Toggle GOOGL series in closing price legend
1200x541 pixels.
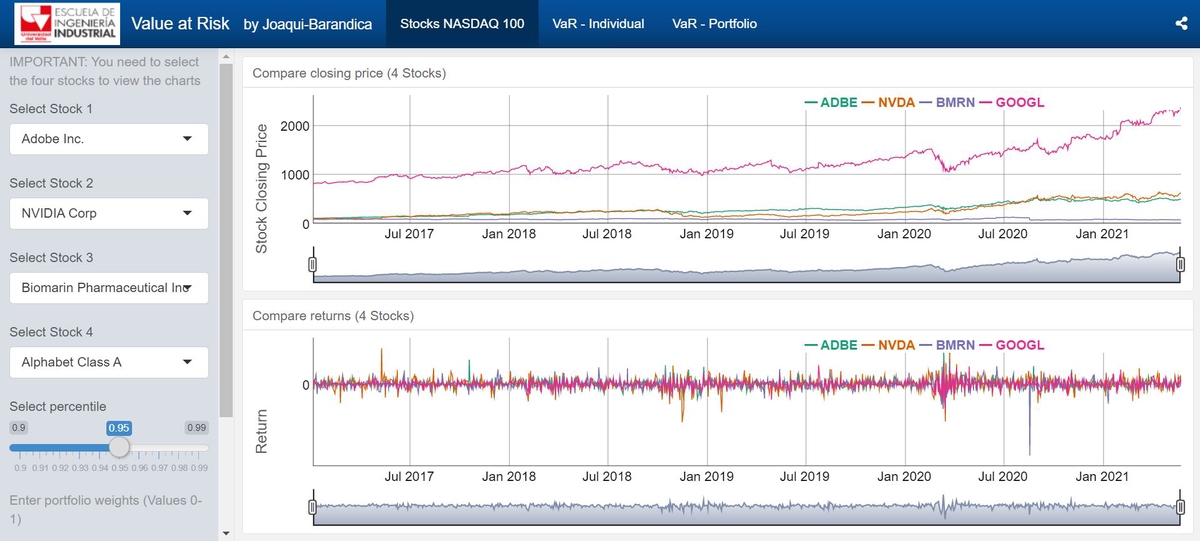click(1012, 103)
